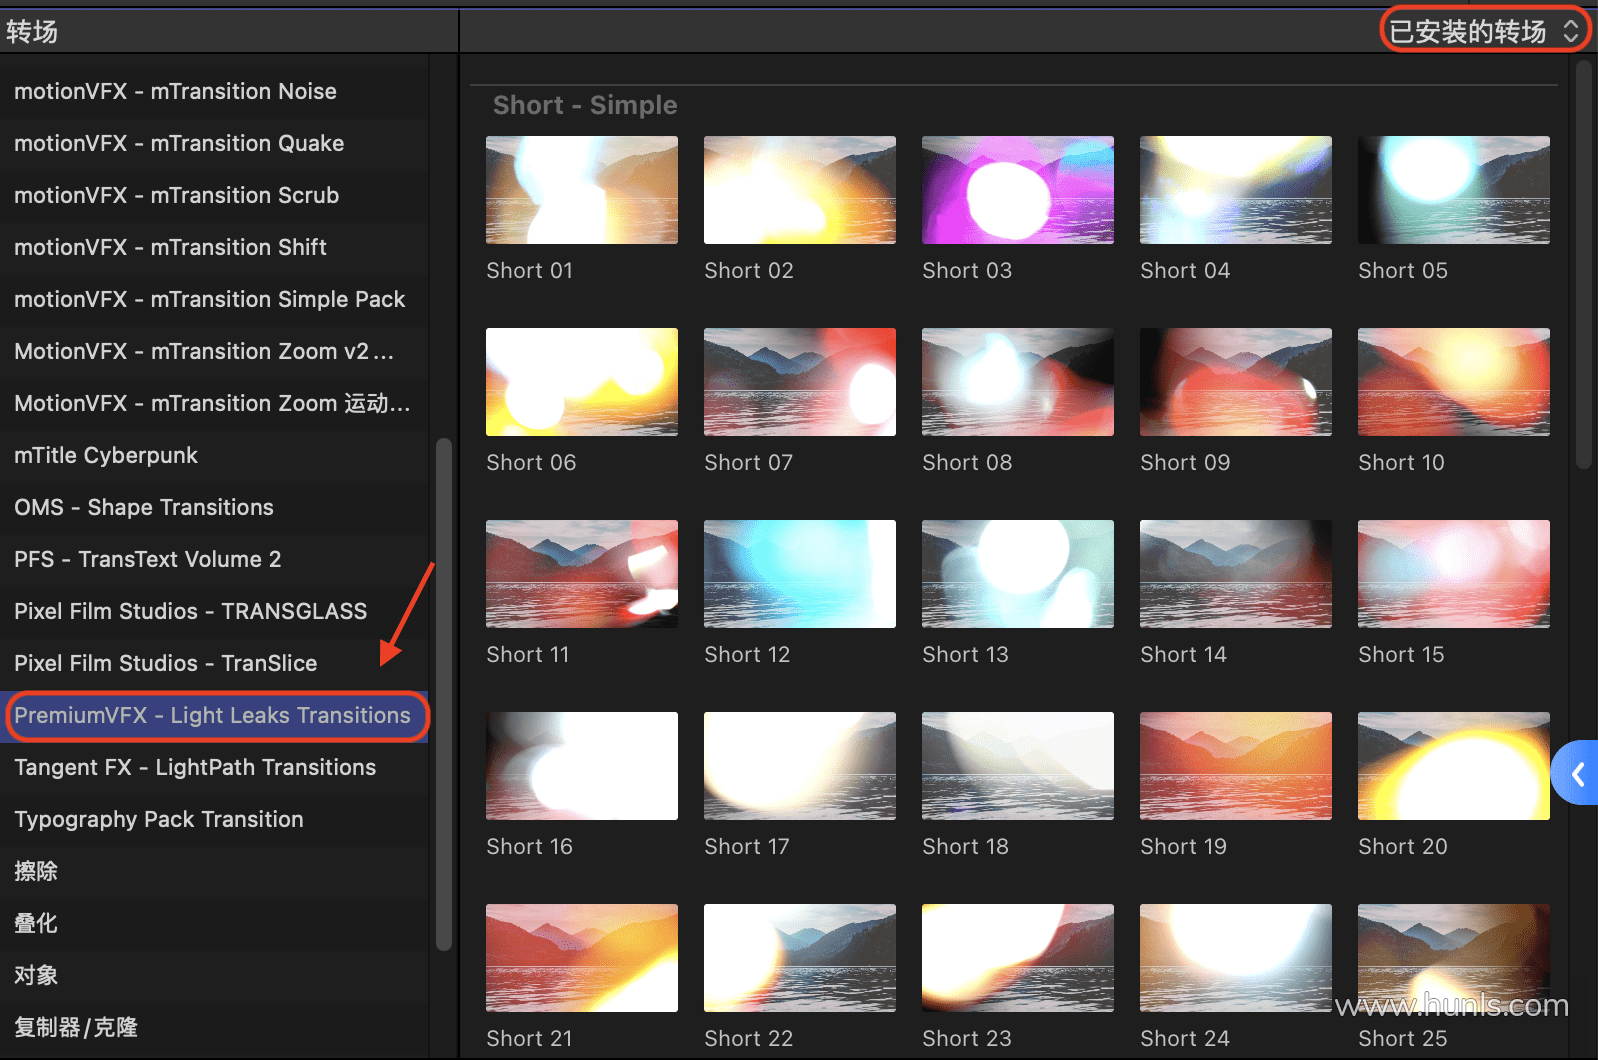The width and height of the screenshot is (1598, 1060).
Task: Select the Short 19 transition thumbnail
Action: [1236, 766]
